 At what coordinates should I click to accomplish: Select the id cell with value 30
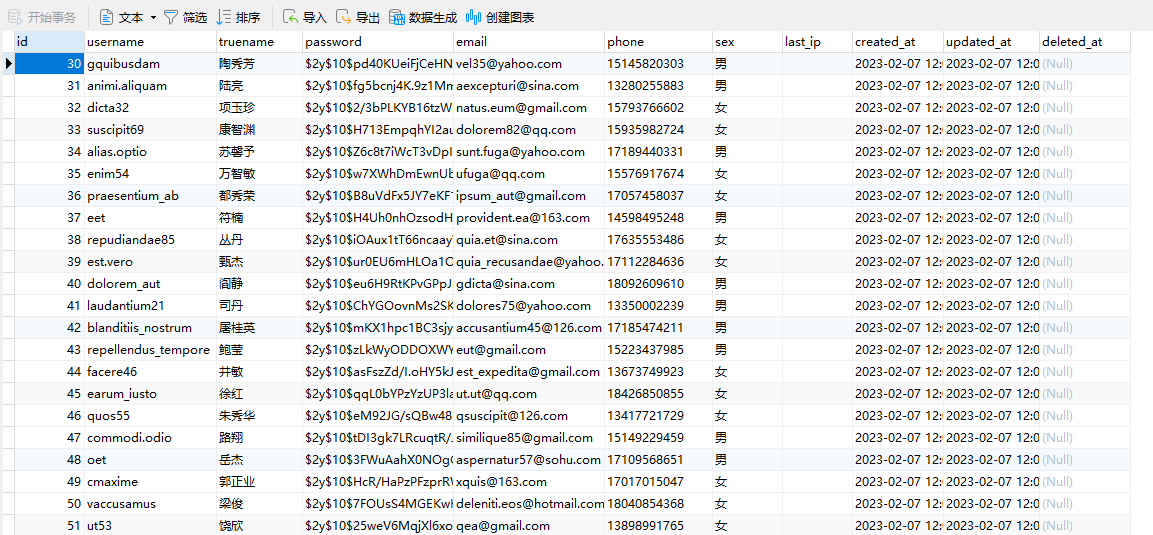point(49,64)
